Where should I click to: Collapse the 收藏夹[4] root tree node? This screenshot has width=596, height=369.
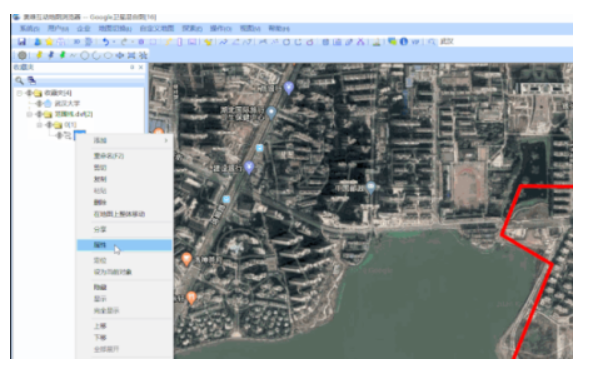[x=19, y=93]
